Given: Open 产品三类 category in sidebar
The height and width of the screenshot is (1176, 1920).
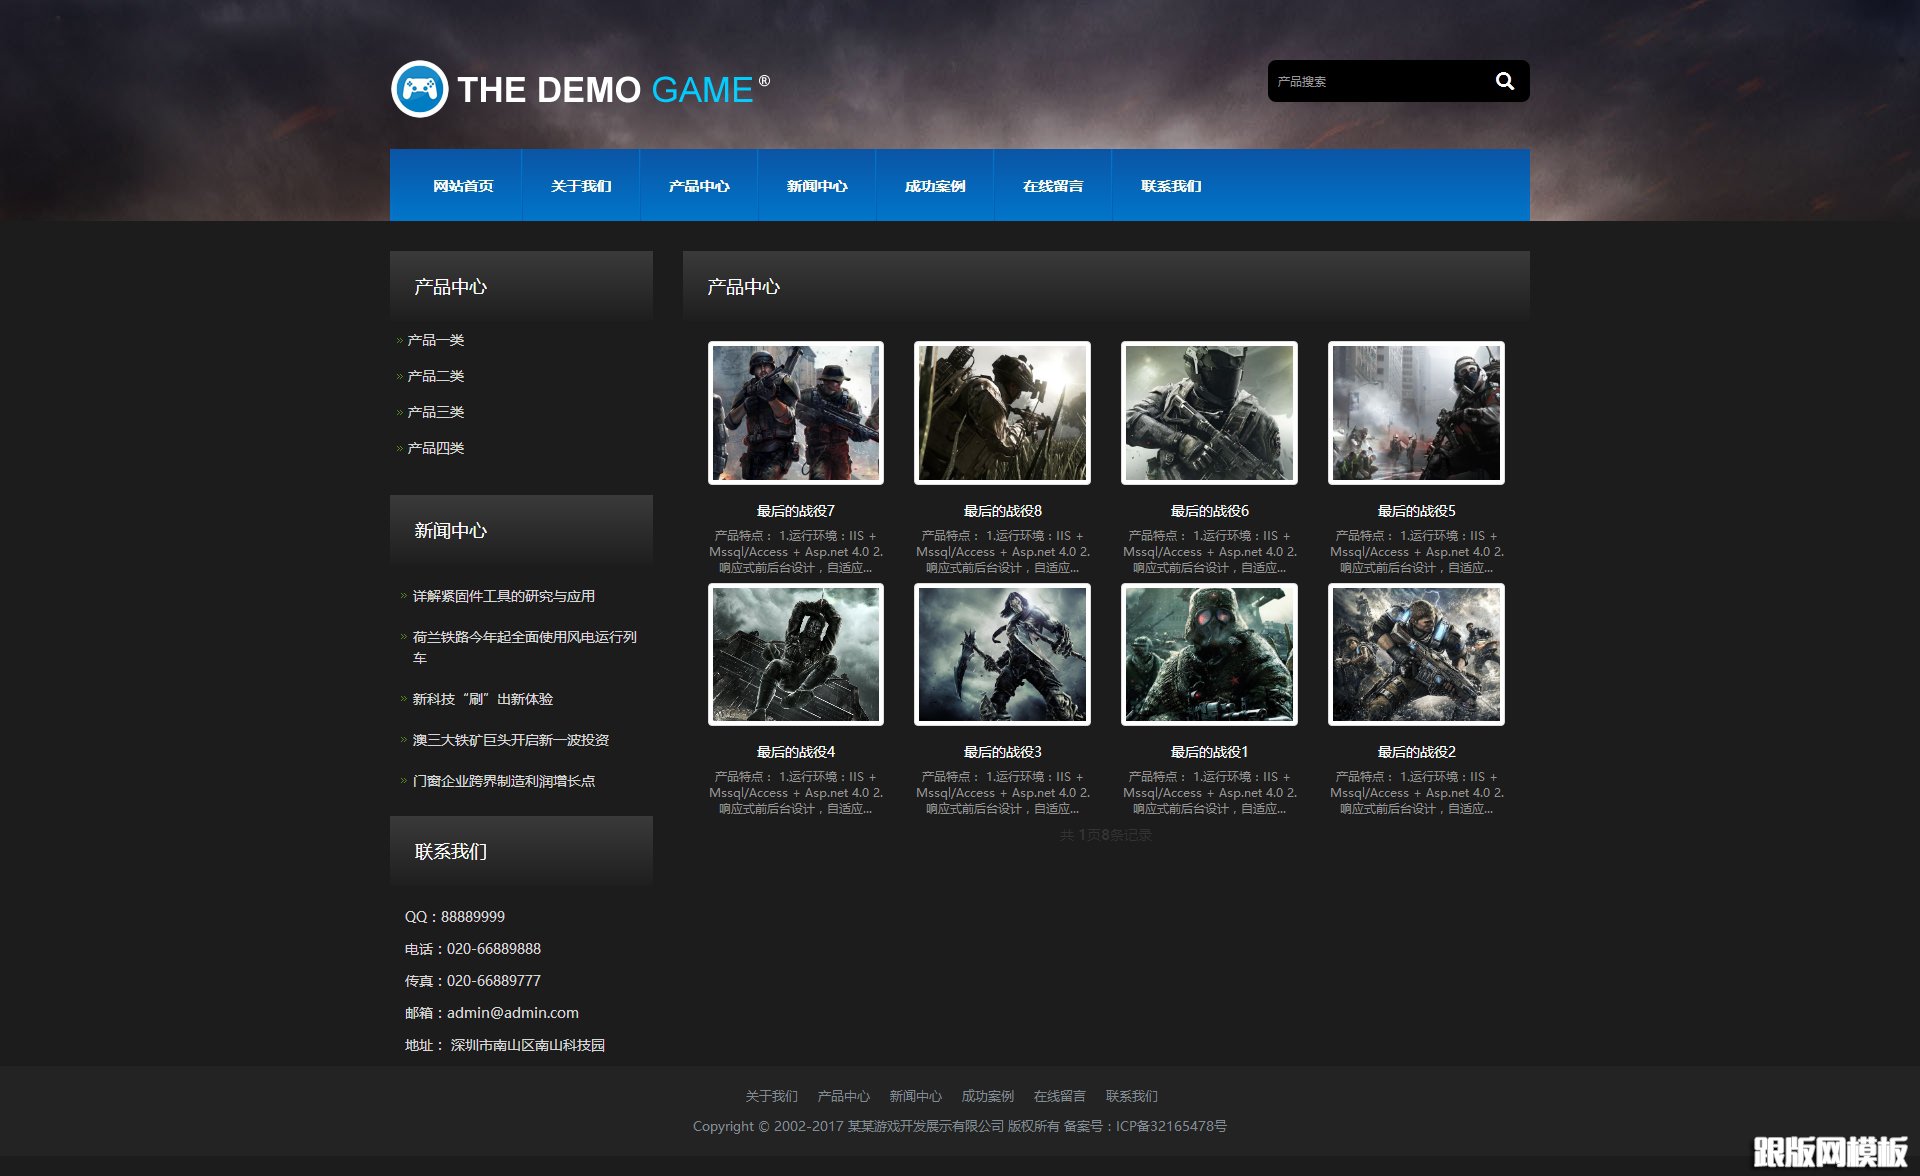Looking at the screenshot, I should [435, 412].
